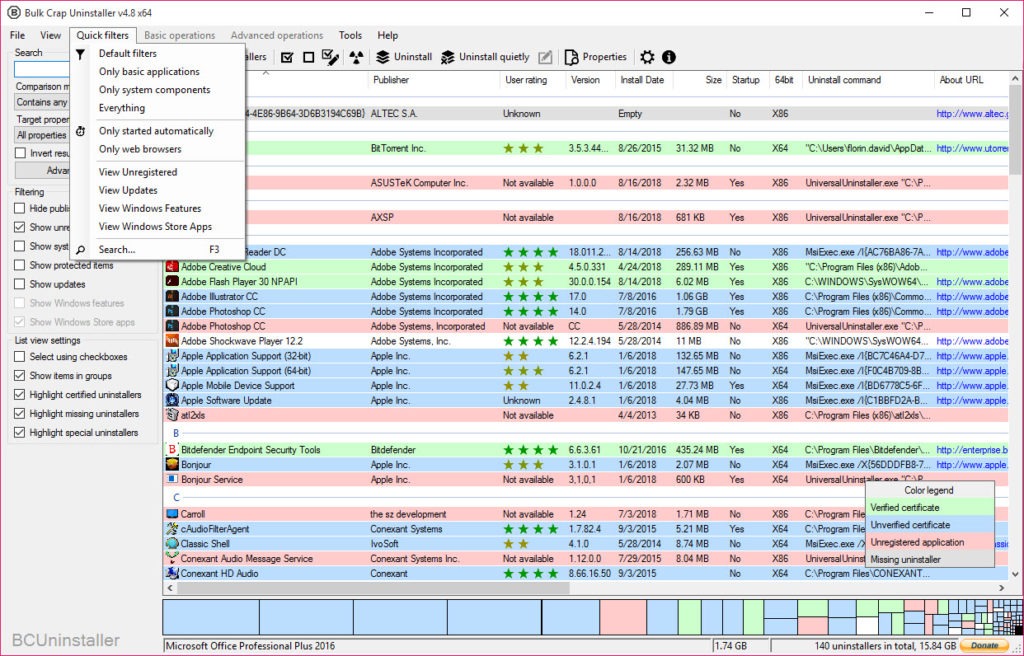Open the File menu

click(18, 35)
